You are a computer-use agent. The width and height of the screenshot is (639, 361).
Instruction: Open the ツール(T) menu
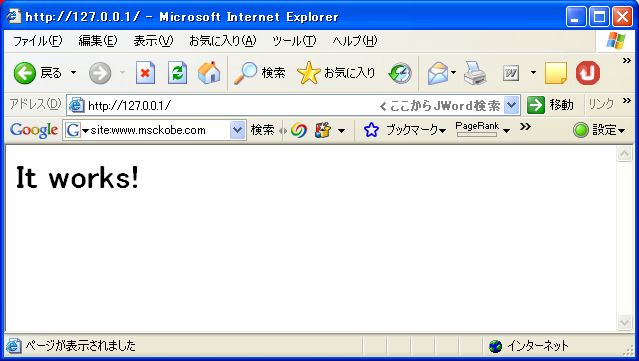294,41
